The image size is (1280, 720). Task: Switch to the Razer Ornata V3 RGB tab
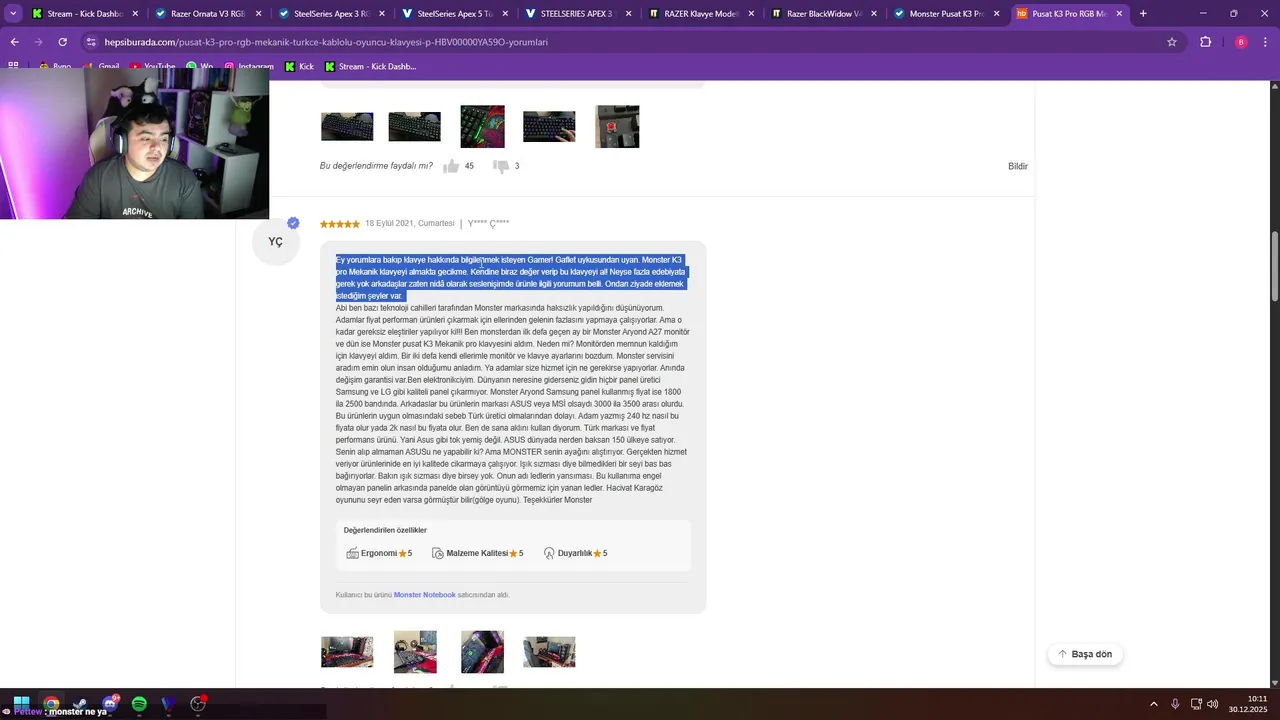tap(210, 14)
